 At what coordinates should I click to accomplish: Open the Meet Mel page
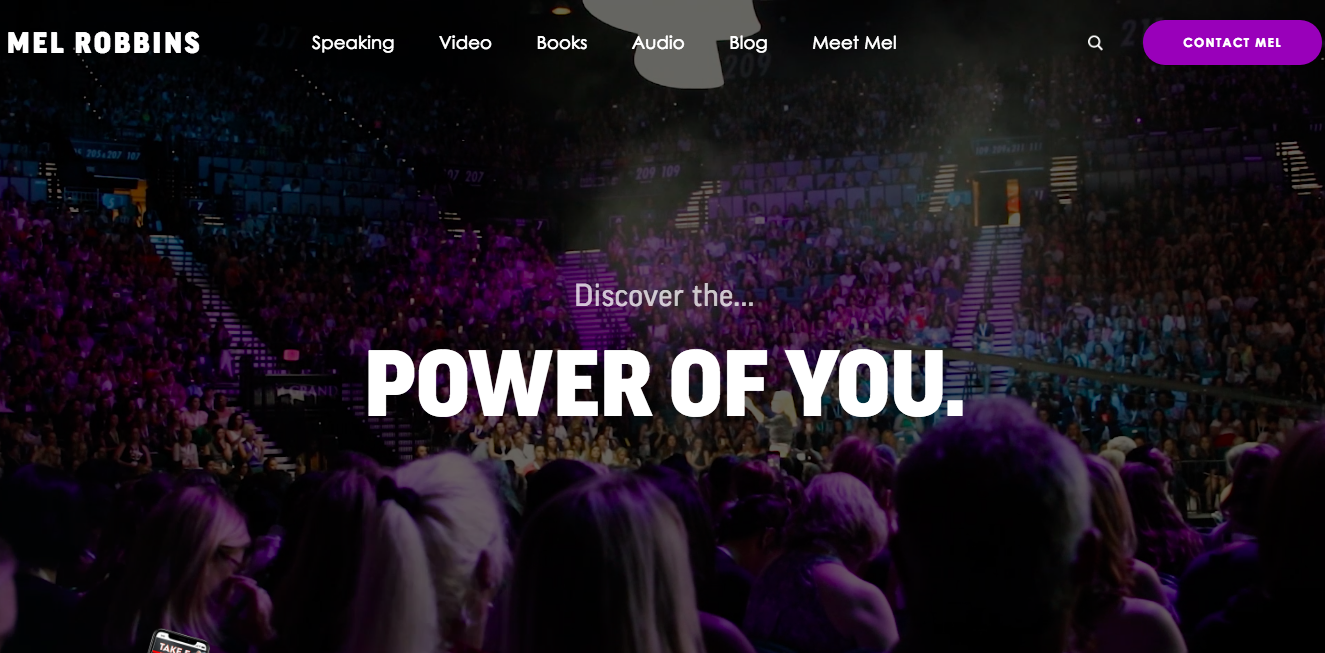(854, 43)
